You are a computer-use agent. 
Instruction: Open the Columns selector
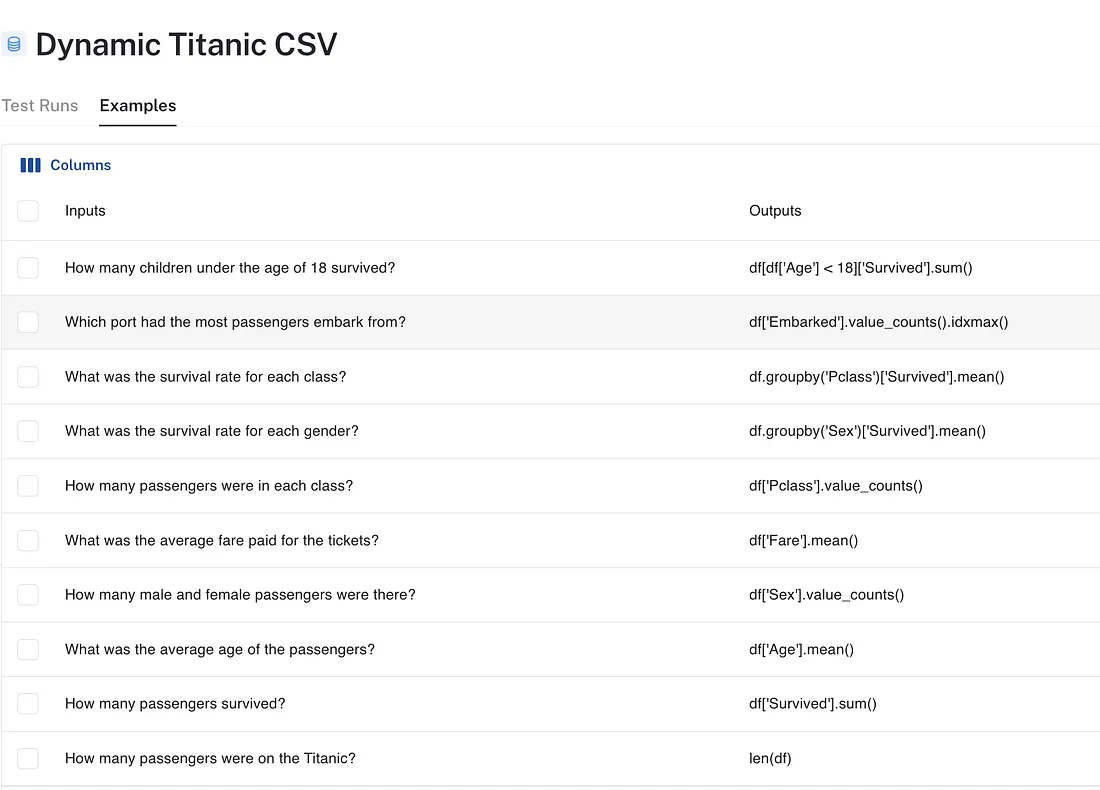point(66,165)
